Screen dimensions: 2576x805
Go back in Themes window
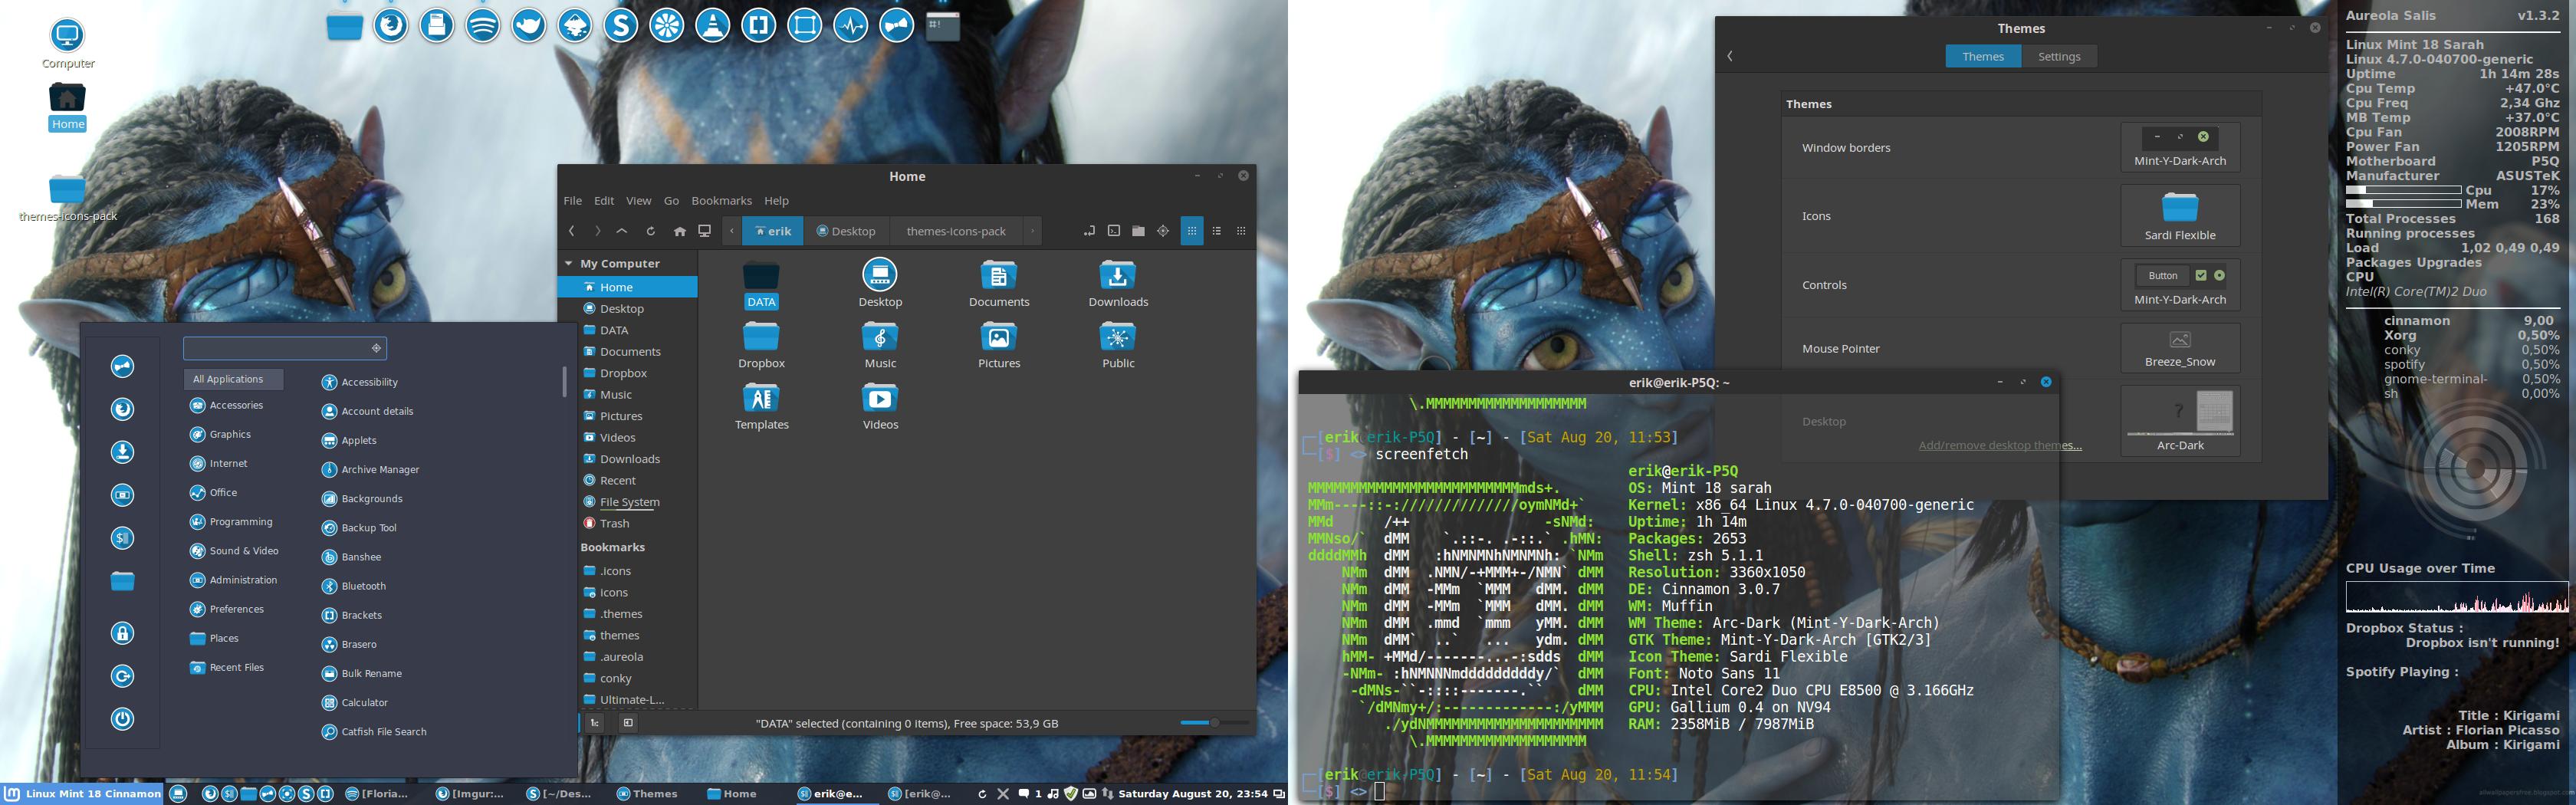pyautogui.click(x=1730, y=57)
